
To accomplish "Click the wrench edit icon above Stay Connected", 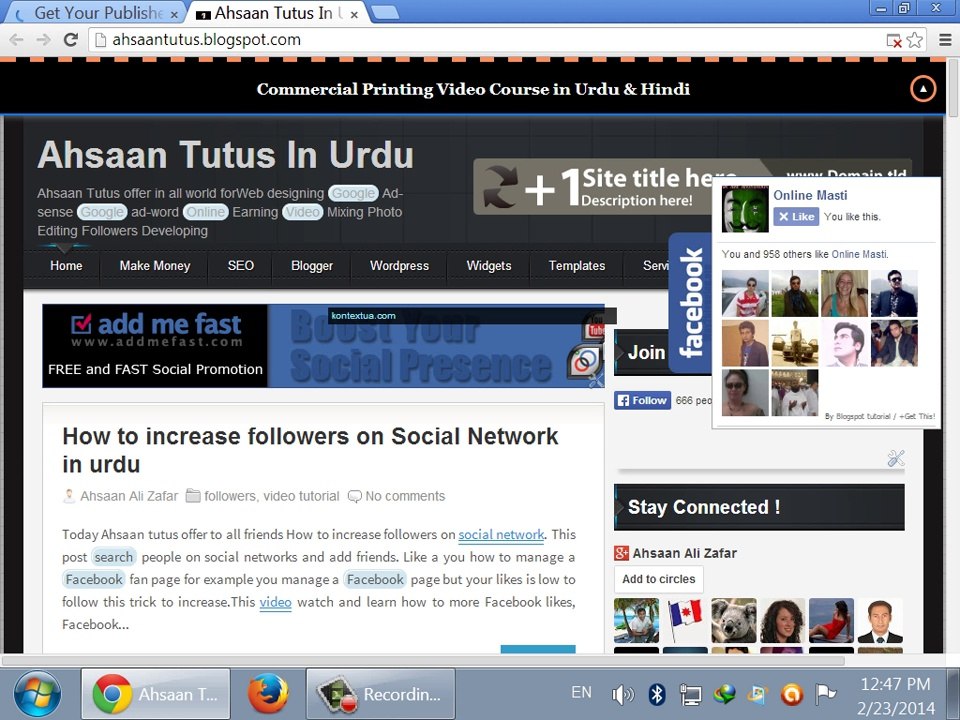I will pos(896,458).
